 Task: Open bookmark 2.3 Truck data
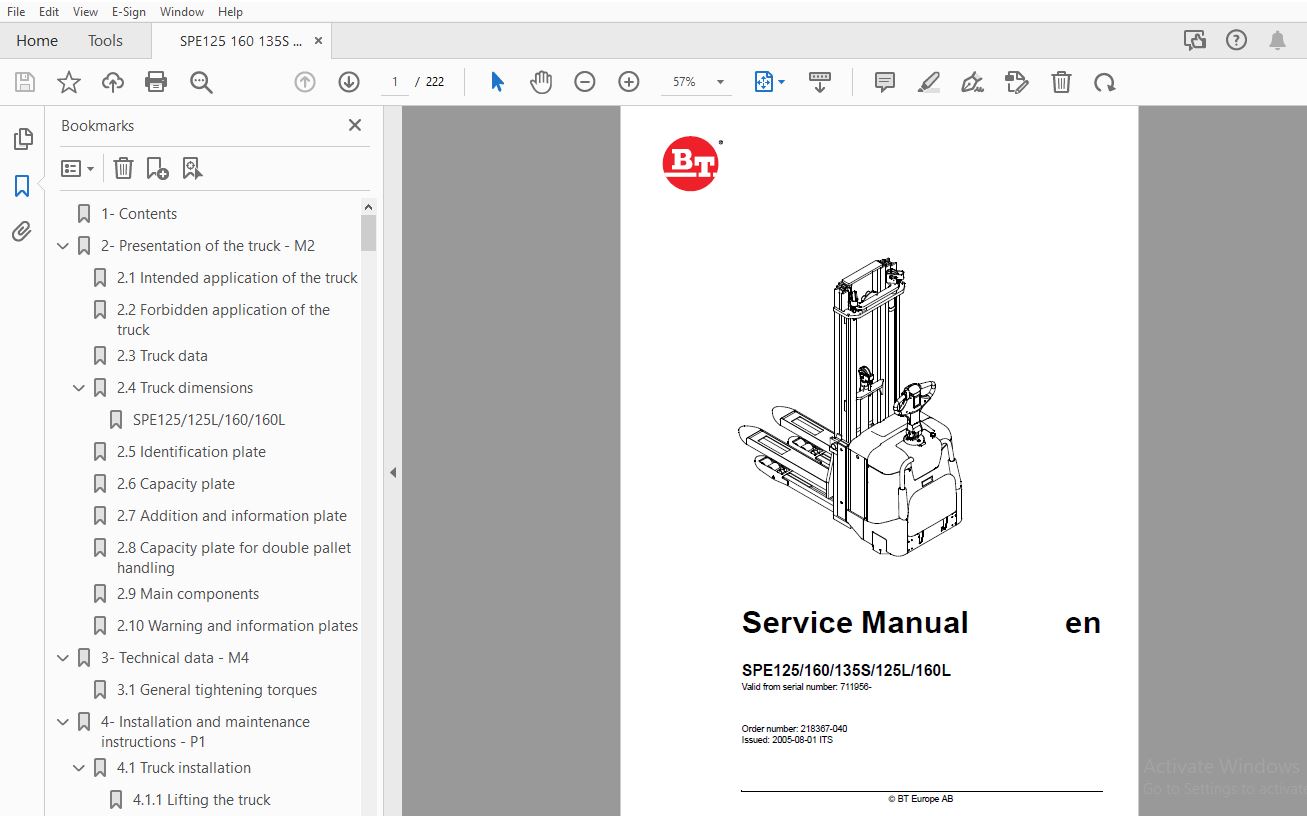pos(162,356)
